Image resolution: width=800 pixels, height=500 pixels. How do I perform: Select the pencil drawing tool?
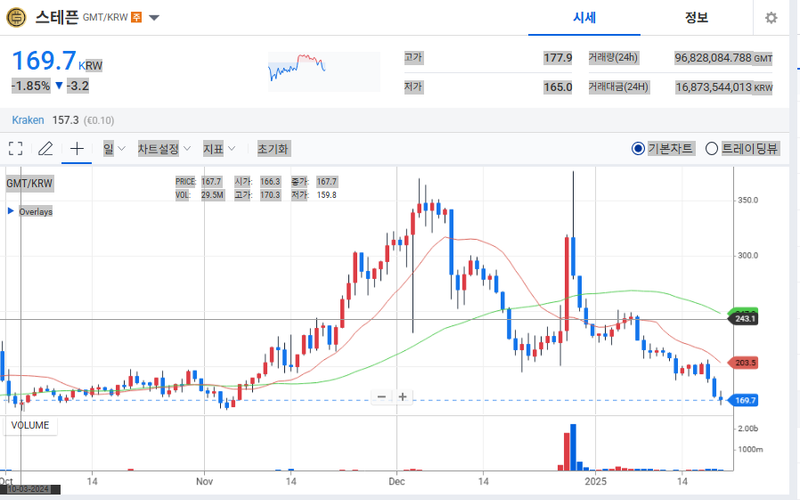[x=45, y=149]
